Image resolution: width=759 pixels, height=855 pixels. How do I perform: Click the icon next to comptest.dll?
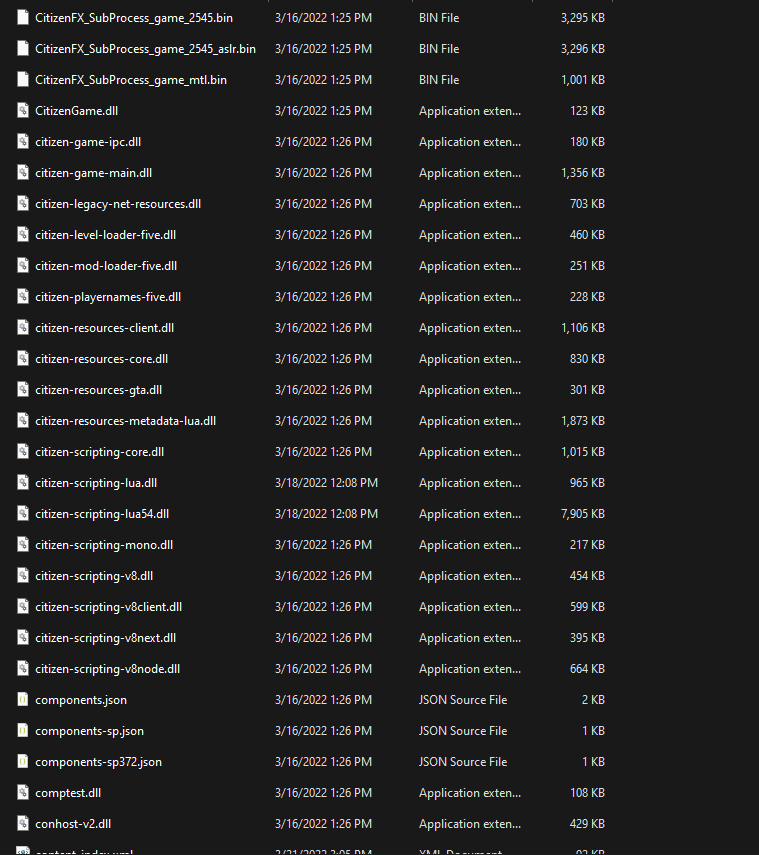(x=23, y=793)
